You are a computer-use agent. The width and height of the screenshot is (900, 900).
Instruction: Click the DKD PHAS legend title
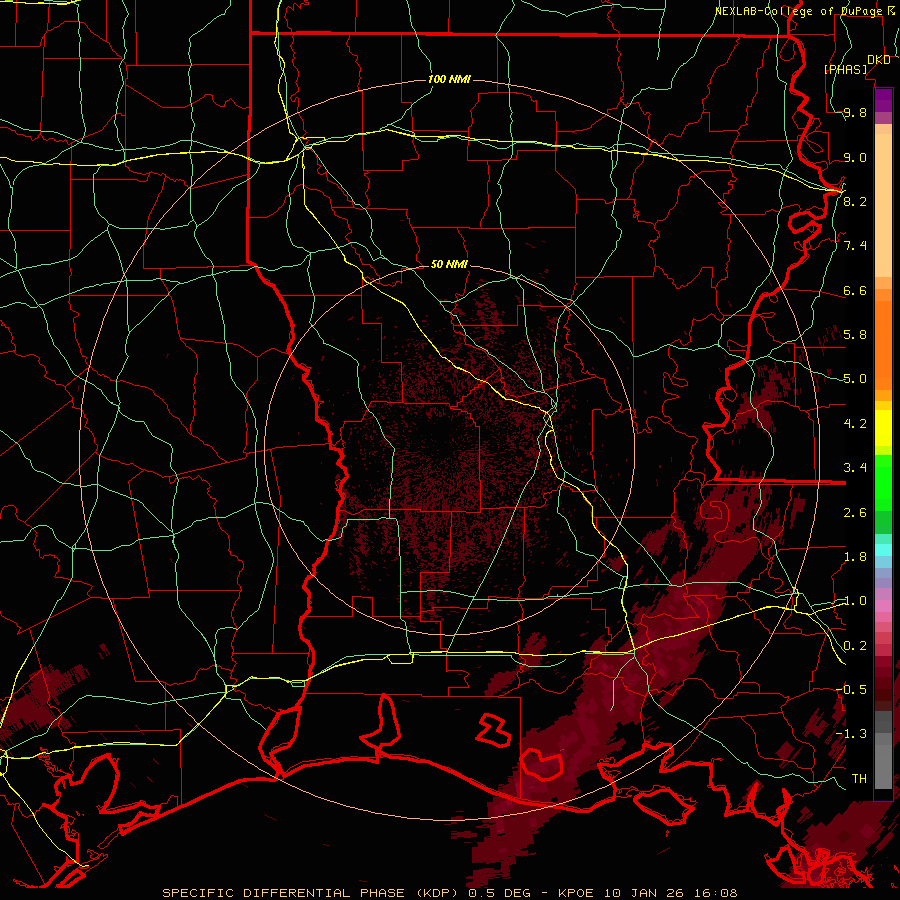[x=856, y=64]
